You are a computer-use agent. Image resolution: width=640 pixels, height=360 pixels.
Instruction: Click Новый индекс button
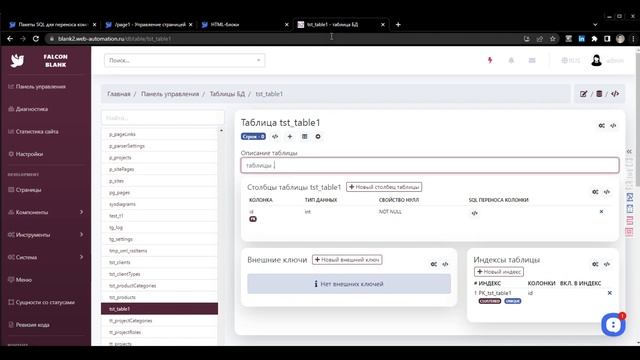[x=499, y=272]
